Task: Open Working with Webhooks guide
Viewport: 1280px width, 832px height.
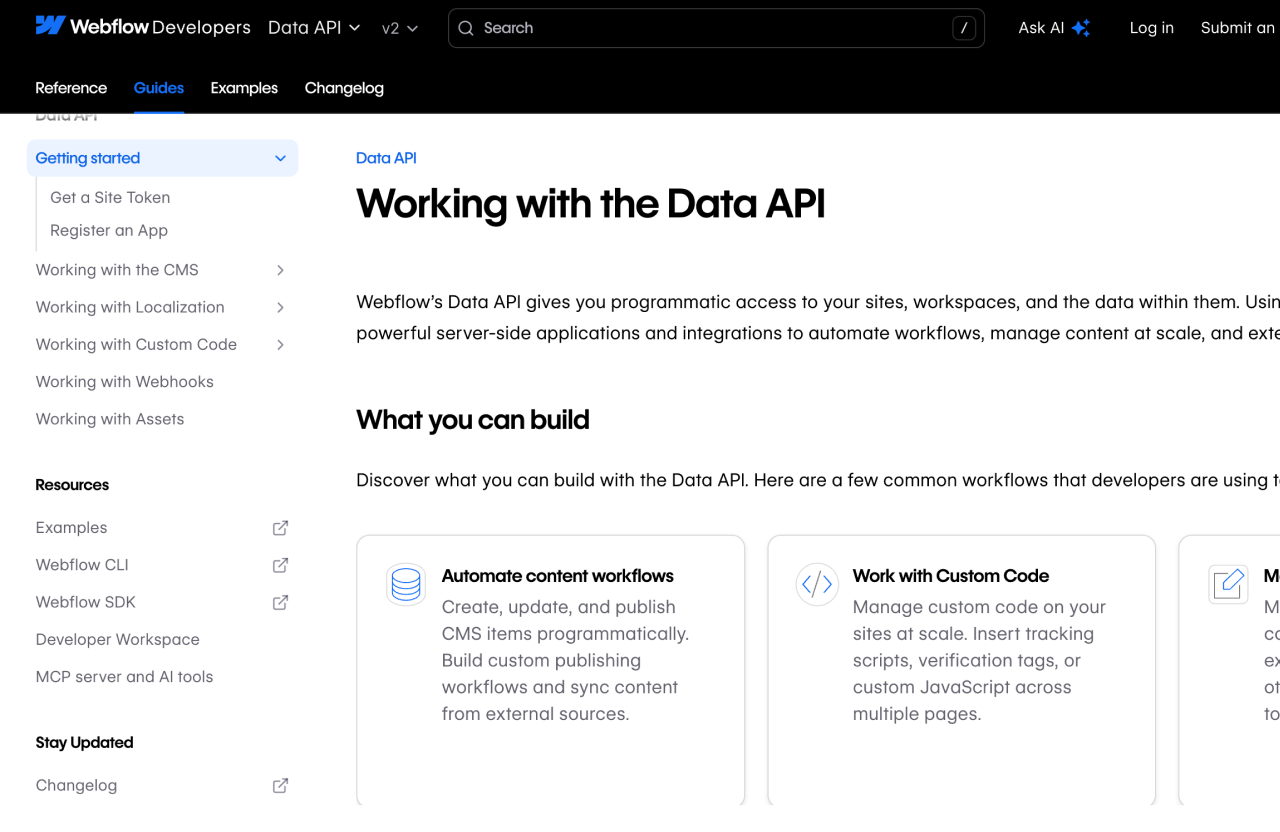Action: [125, 382]
